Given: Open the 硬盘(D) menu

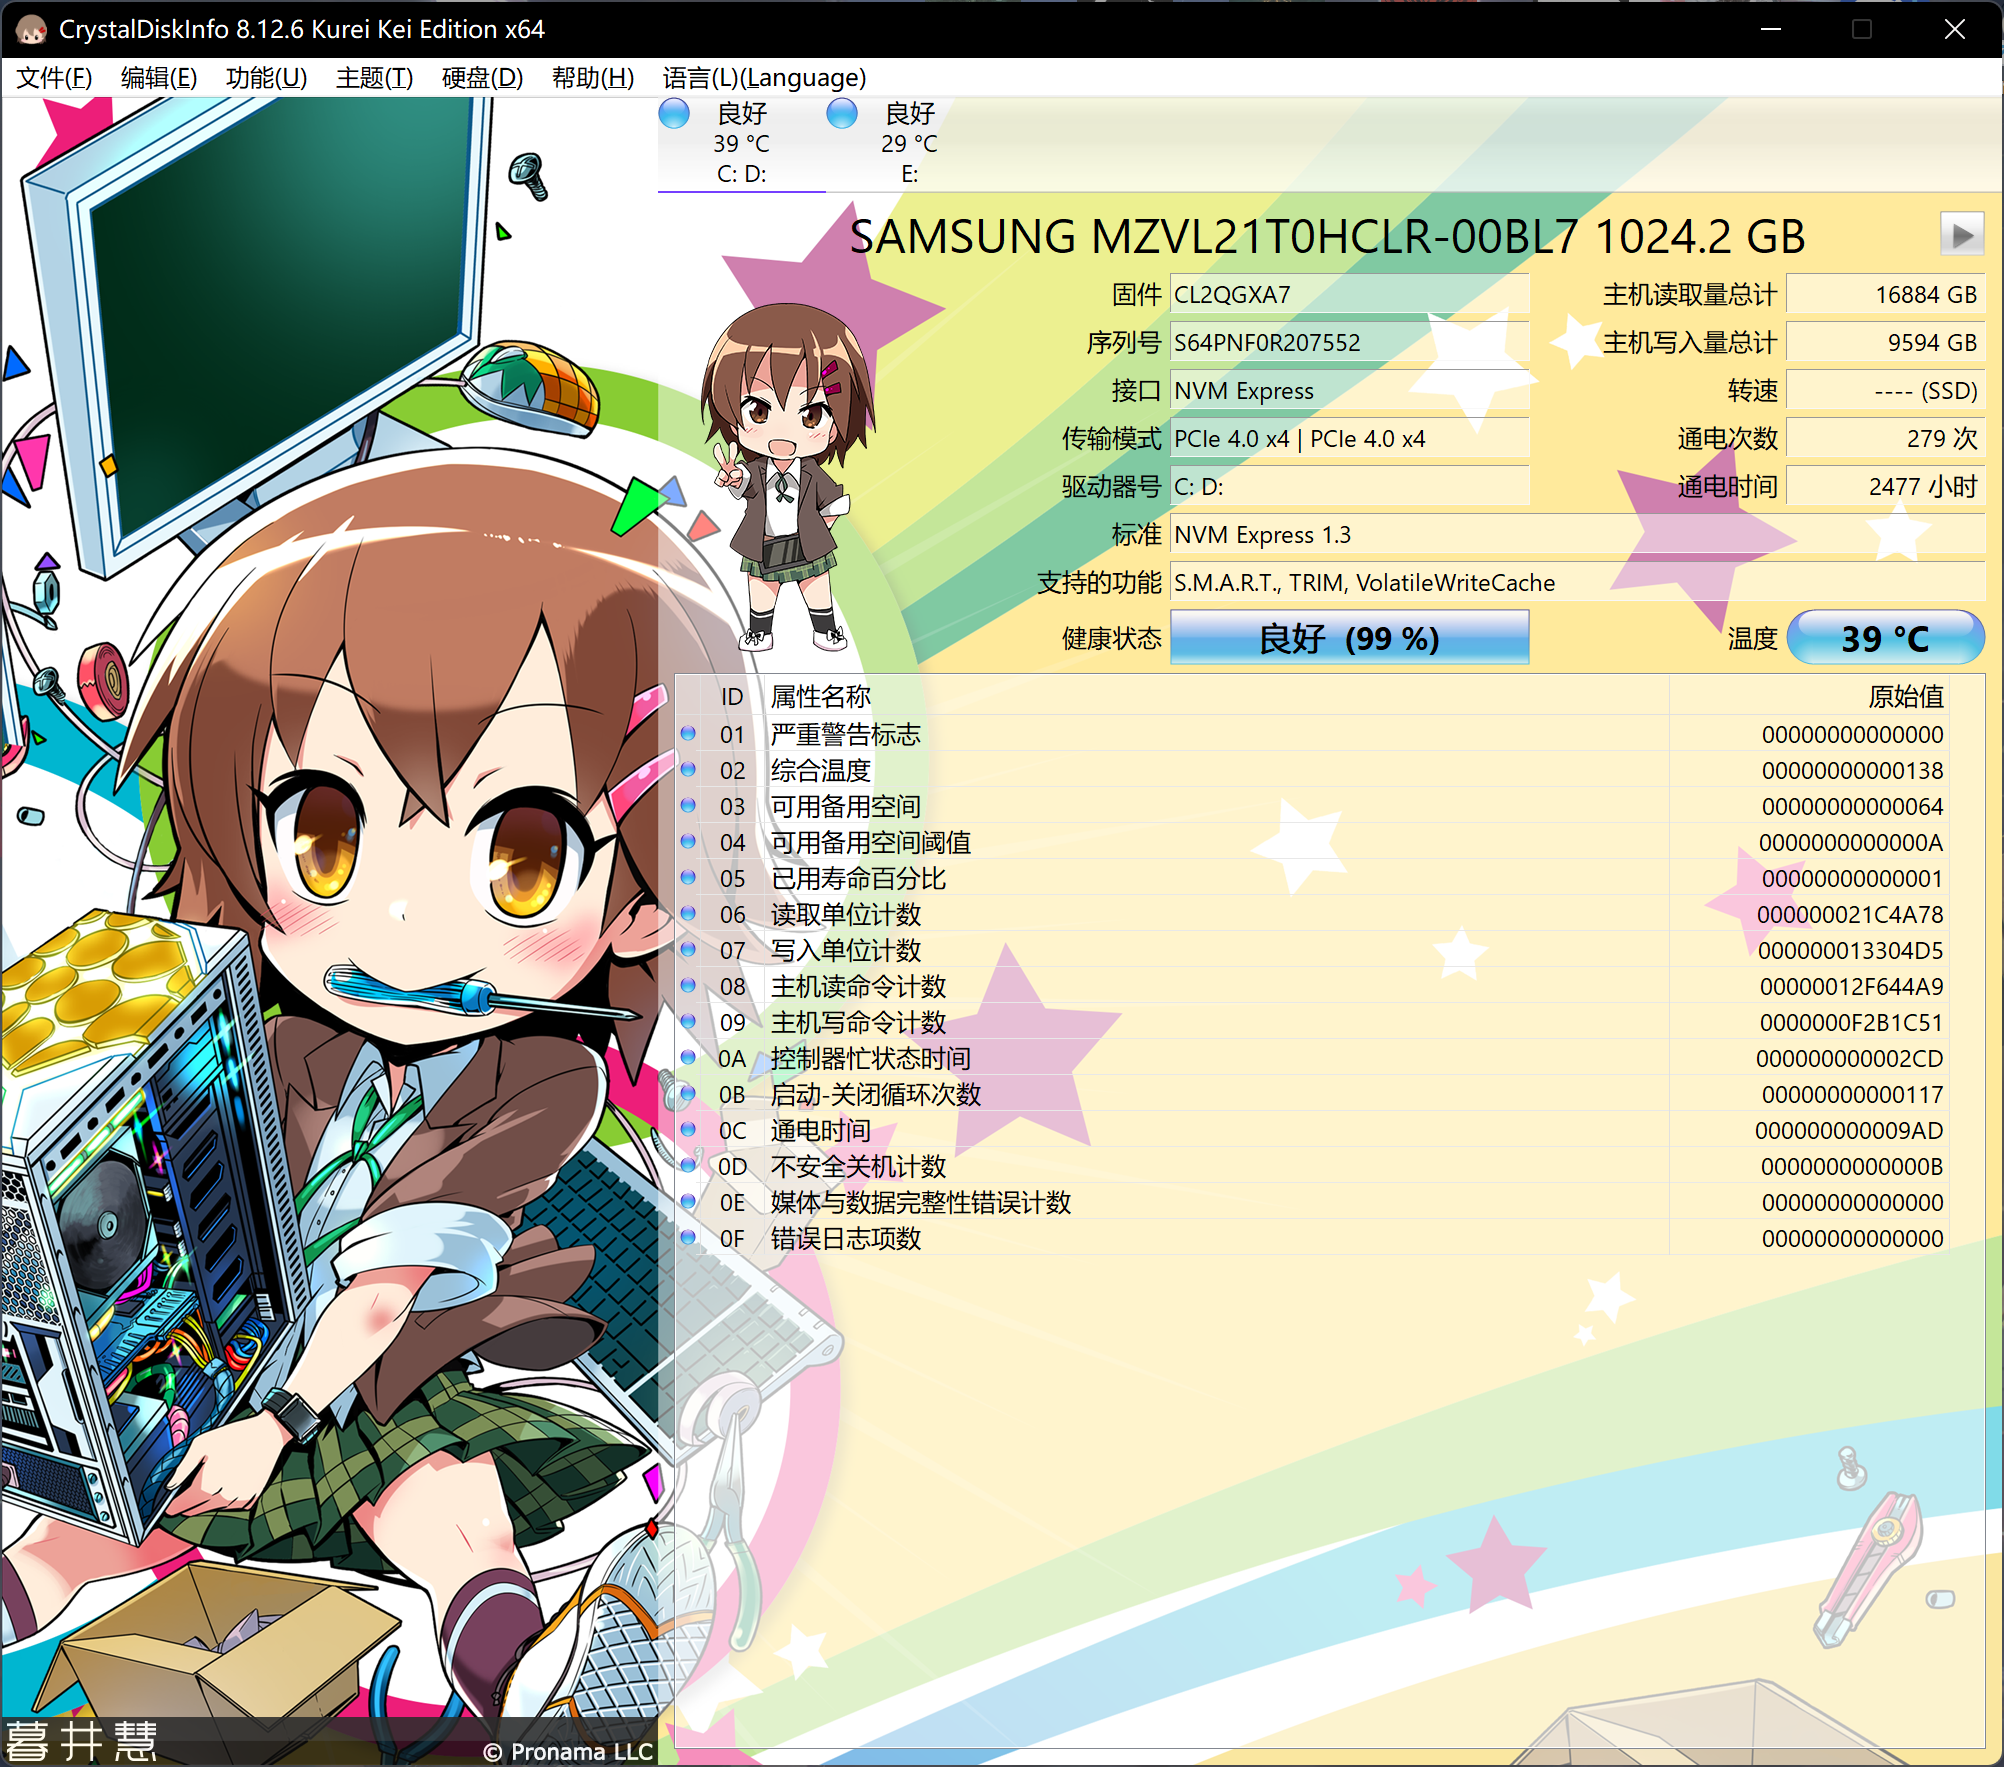Looking at the screenshot, I should coord(482,78).
